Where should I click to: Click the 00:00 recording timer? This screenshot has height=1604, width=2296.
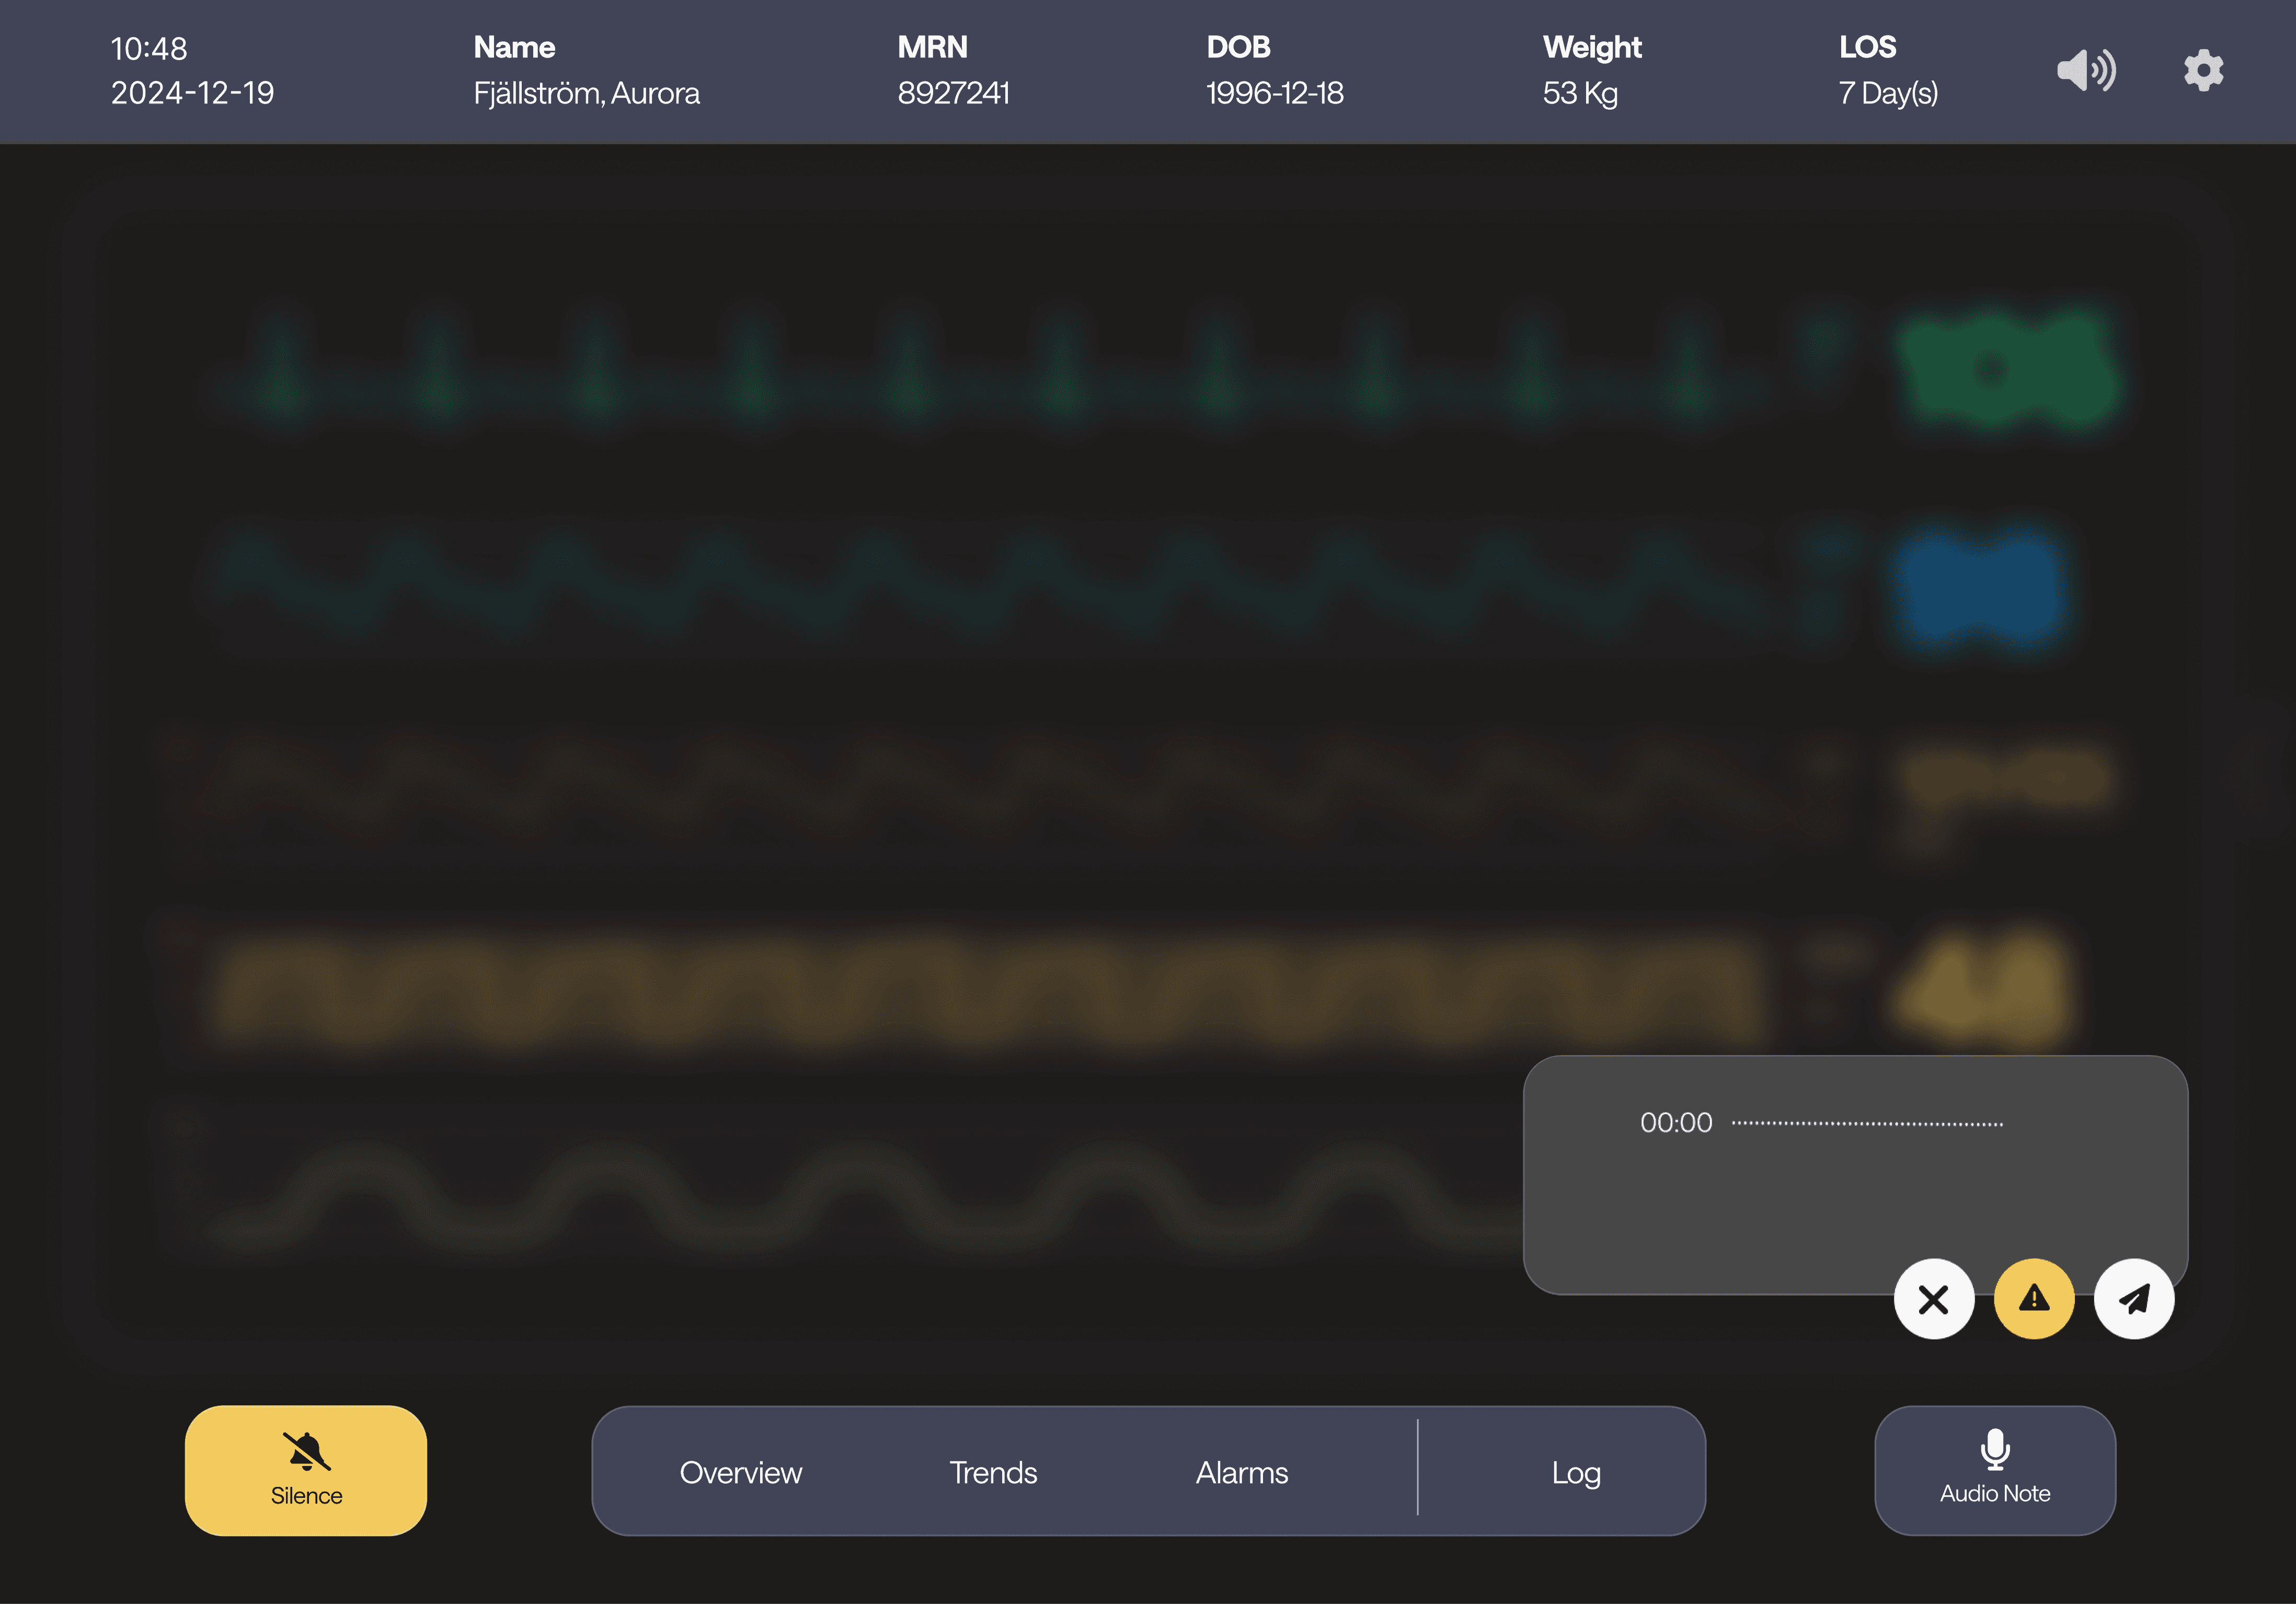pyautogui.click(x=1676, y=1123)
